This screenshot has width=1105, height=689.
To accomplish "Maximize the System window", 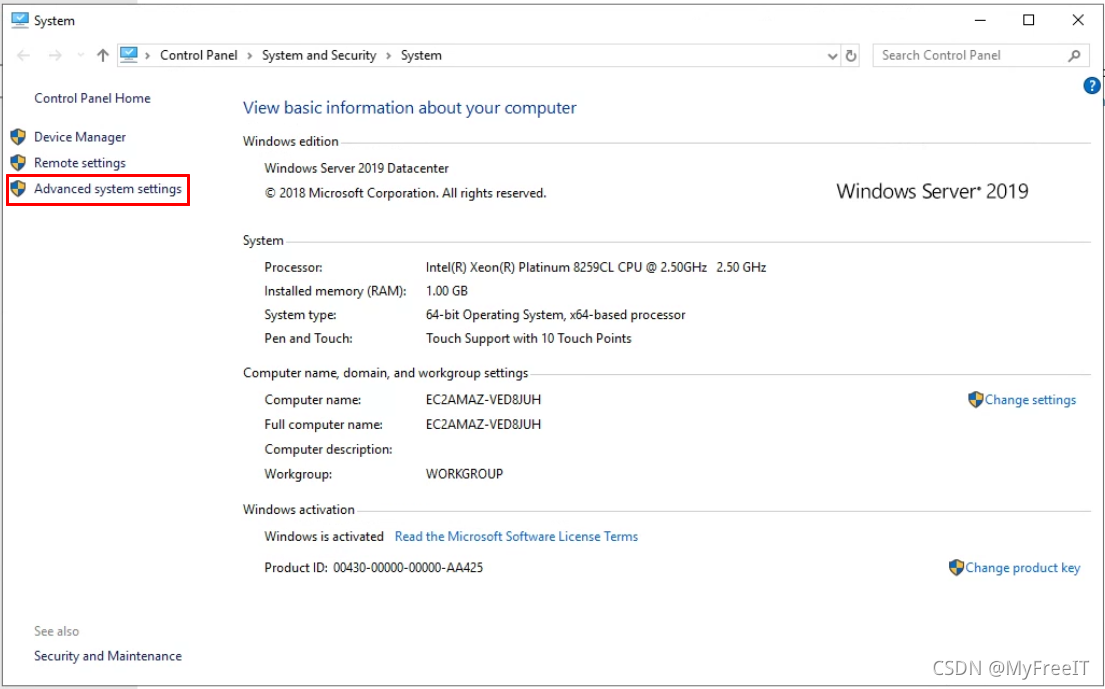I will click(x=1029, y=20).
